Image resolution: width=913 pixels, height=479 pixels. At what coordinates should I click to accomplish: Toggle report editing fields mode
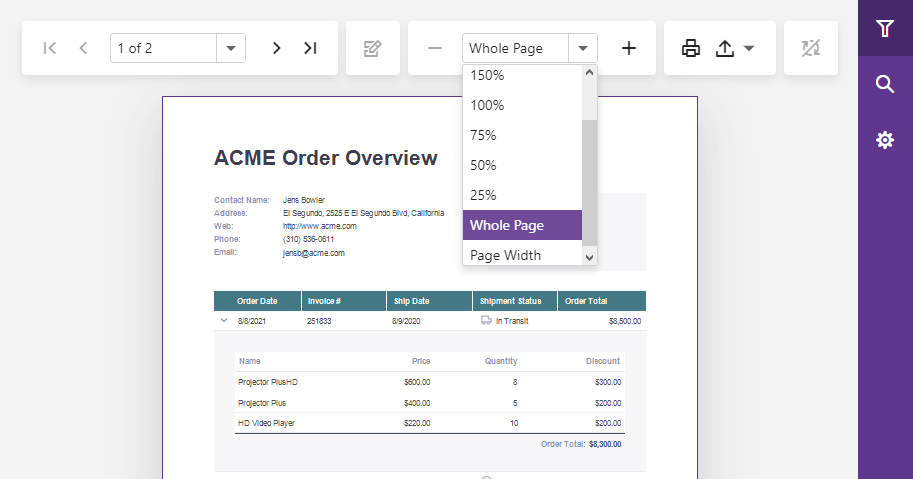coord(373,48)
